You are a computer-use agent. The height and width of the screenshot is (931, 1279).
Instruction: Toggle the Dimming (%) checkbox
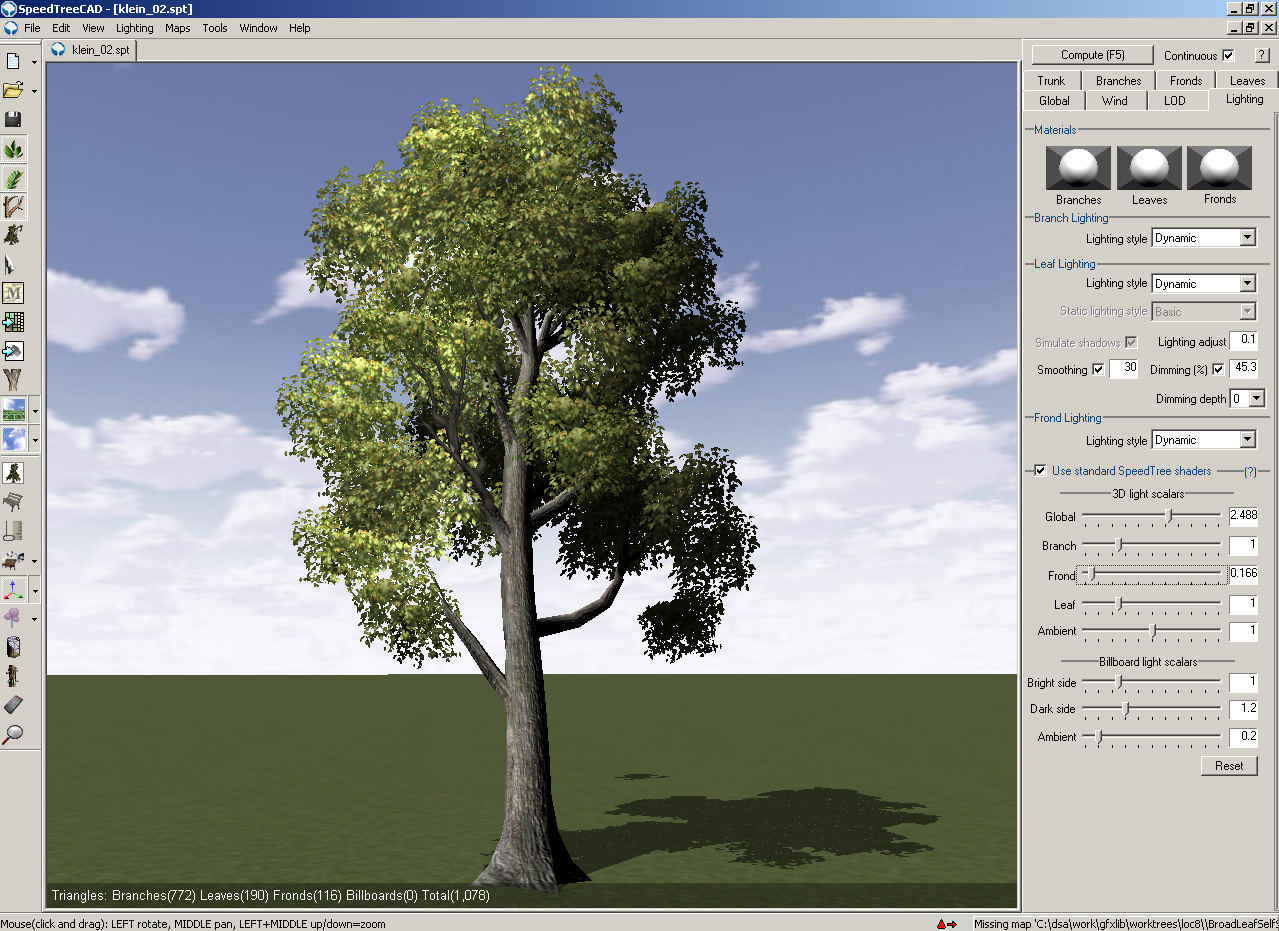click(1218, 369)
